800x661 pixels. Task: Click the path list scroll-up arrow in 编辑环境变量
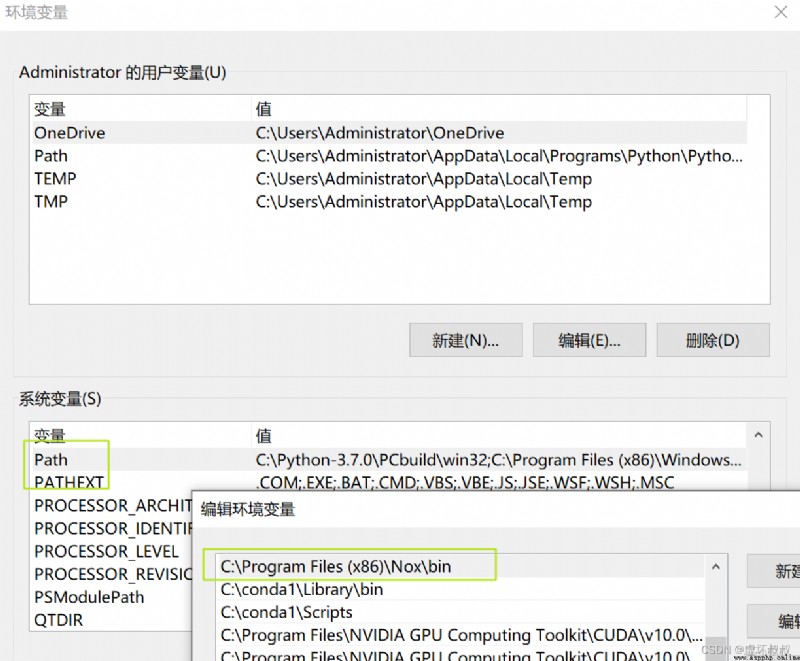pos(716,567)
